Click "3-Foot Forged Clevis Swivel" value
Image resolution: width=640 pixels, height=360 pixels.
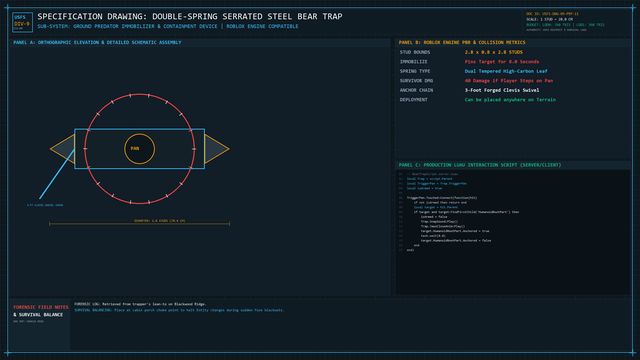(x=502, y=90)
